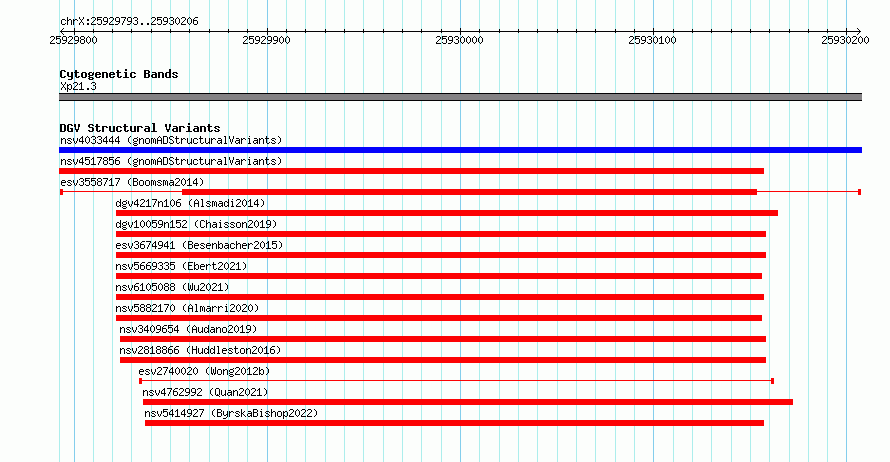The image size is (890, 462).
Task: Click the chrX:25929793..25930206 region label
Action: point(129,22)
